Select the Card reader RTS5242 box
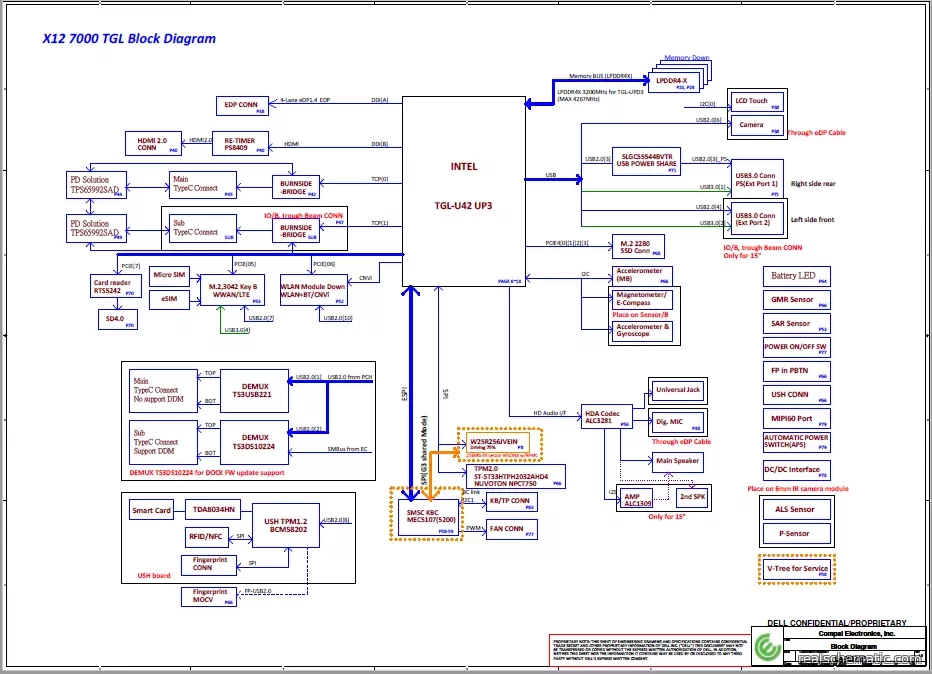Viewport: 932px width, 674px height. click(113, 287)
